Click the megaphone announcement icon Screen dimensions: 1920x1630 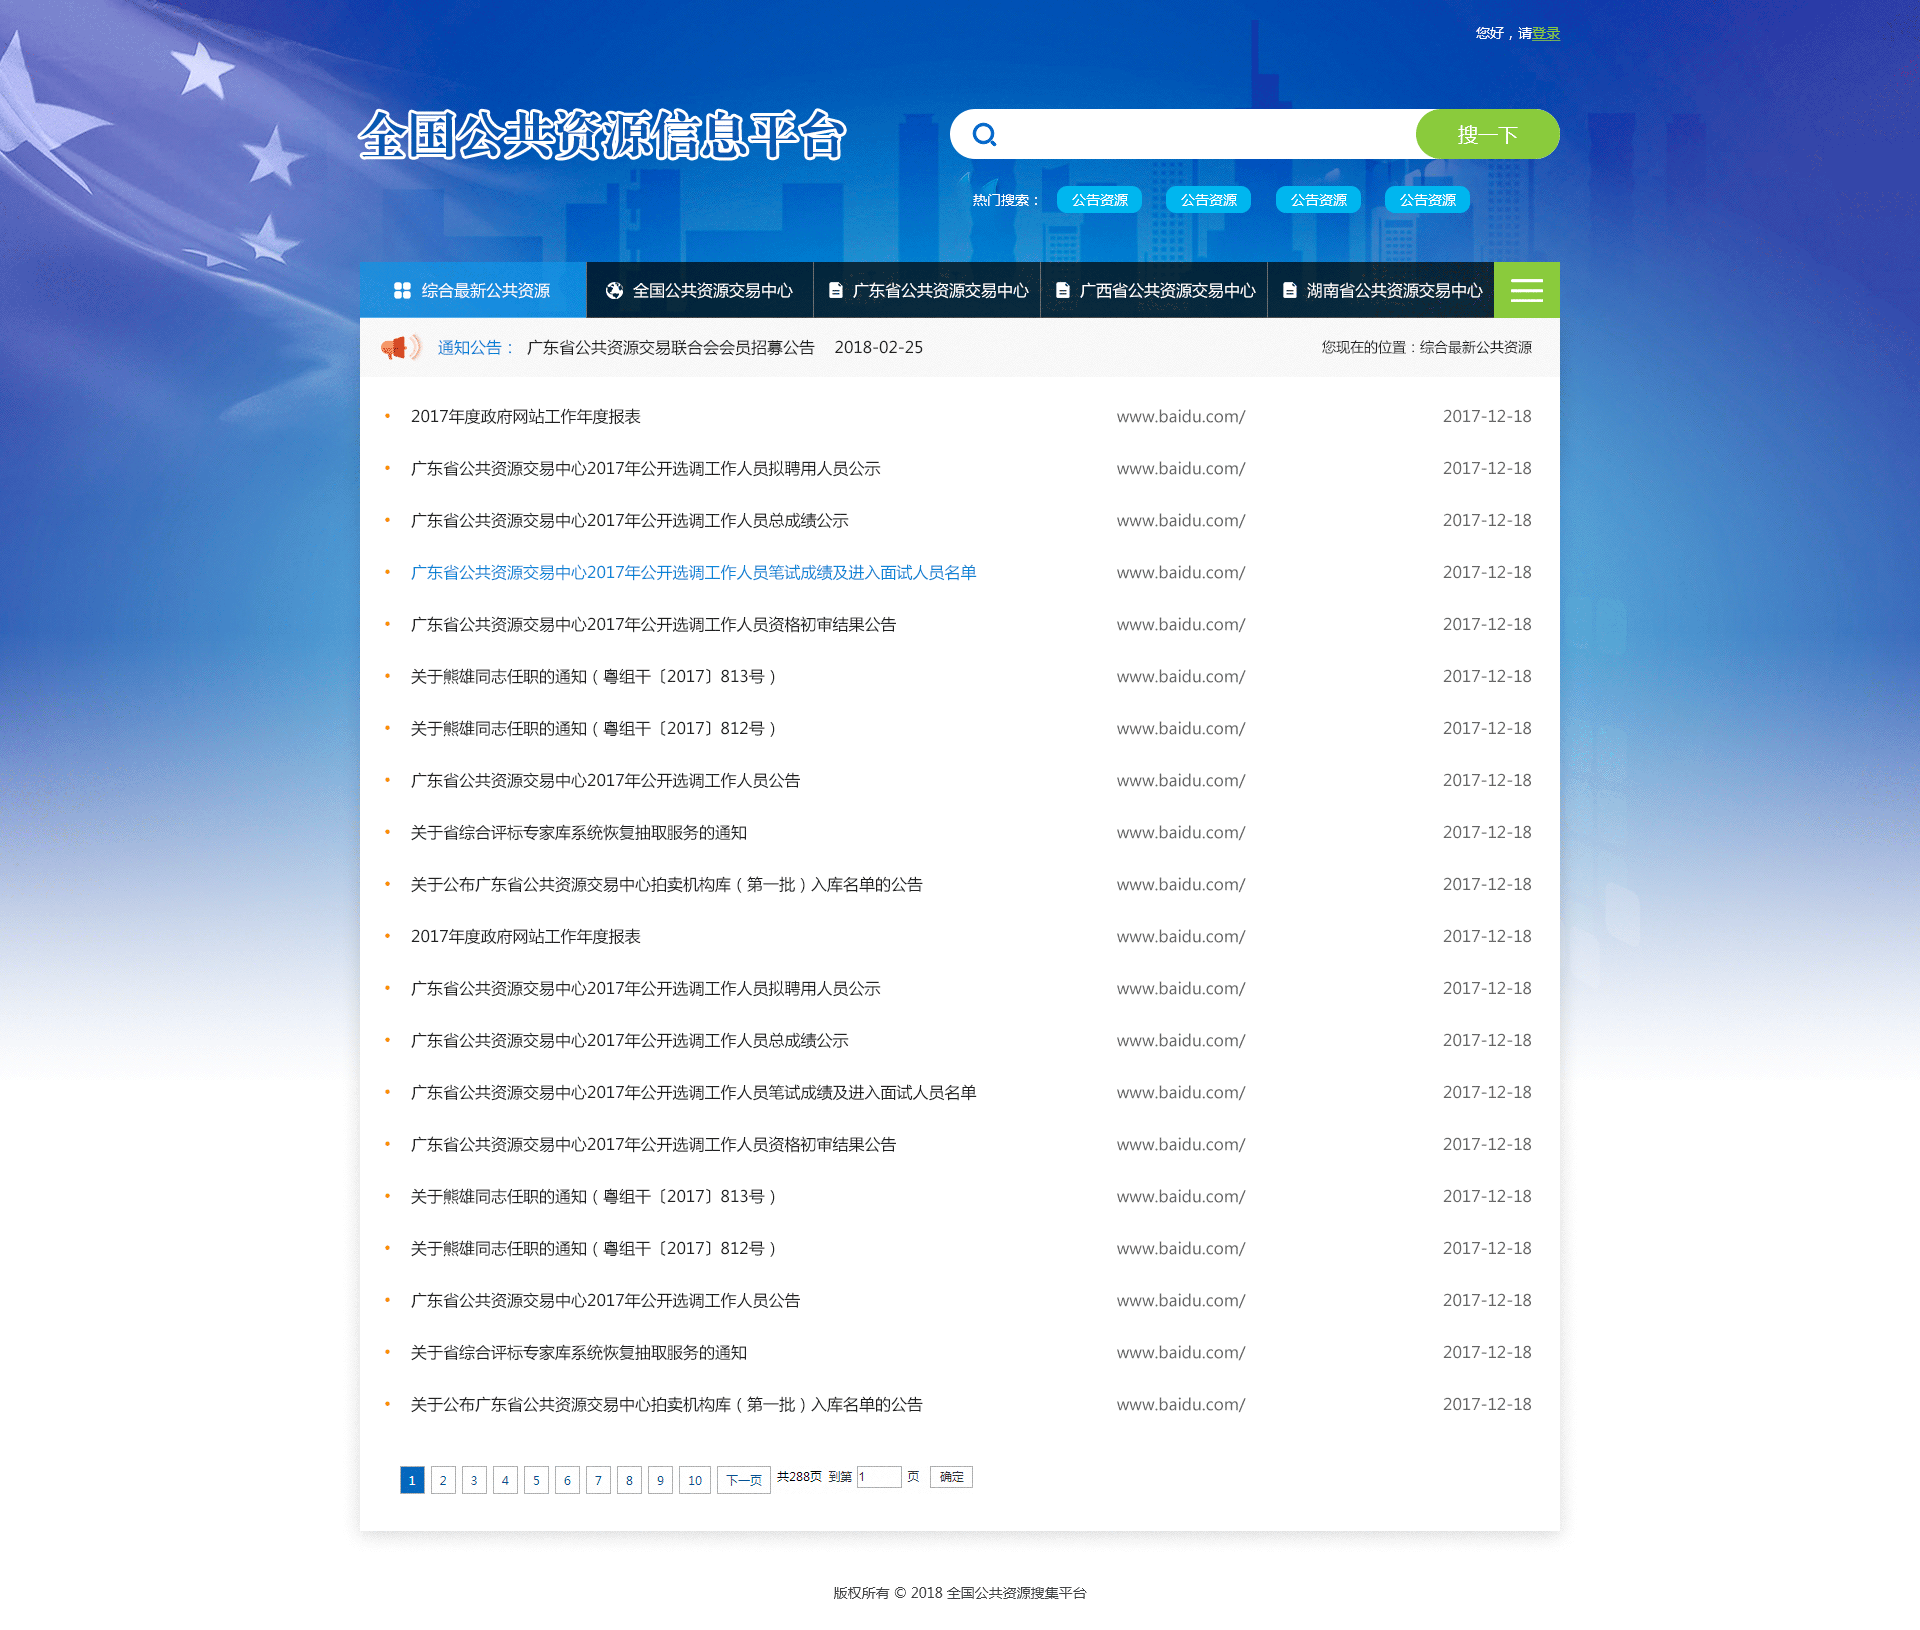[400, 347]
